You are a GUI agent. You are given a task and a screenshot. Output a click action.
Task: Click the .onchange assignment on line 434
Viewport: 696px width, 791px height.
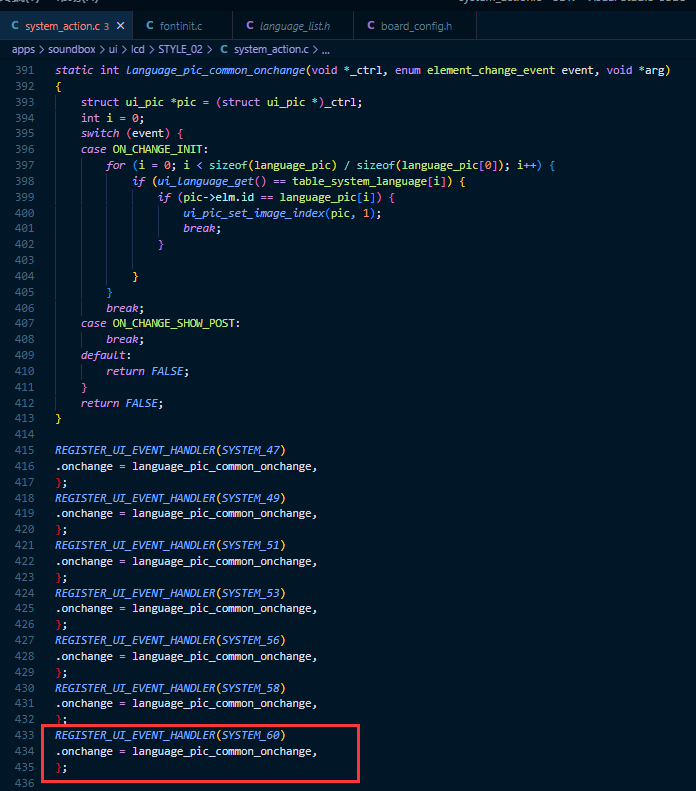point(186,751)
